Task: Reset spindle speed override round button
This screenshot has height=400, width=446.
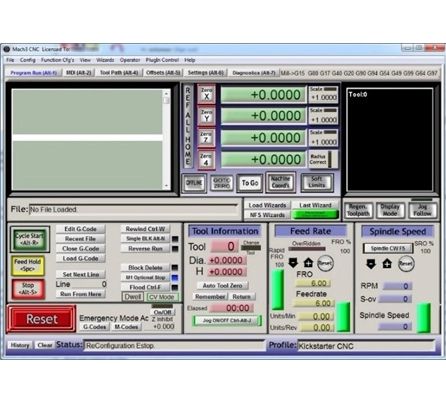Action: pyautogui.click(x=406, y=264)
